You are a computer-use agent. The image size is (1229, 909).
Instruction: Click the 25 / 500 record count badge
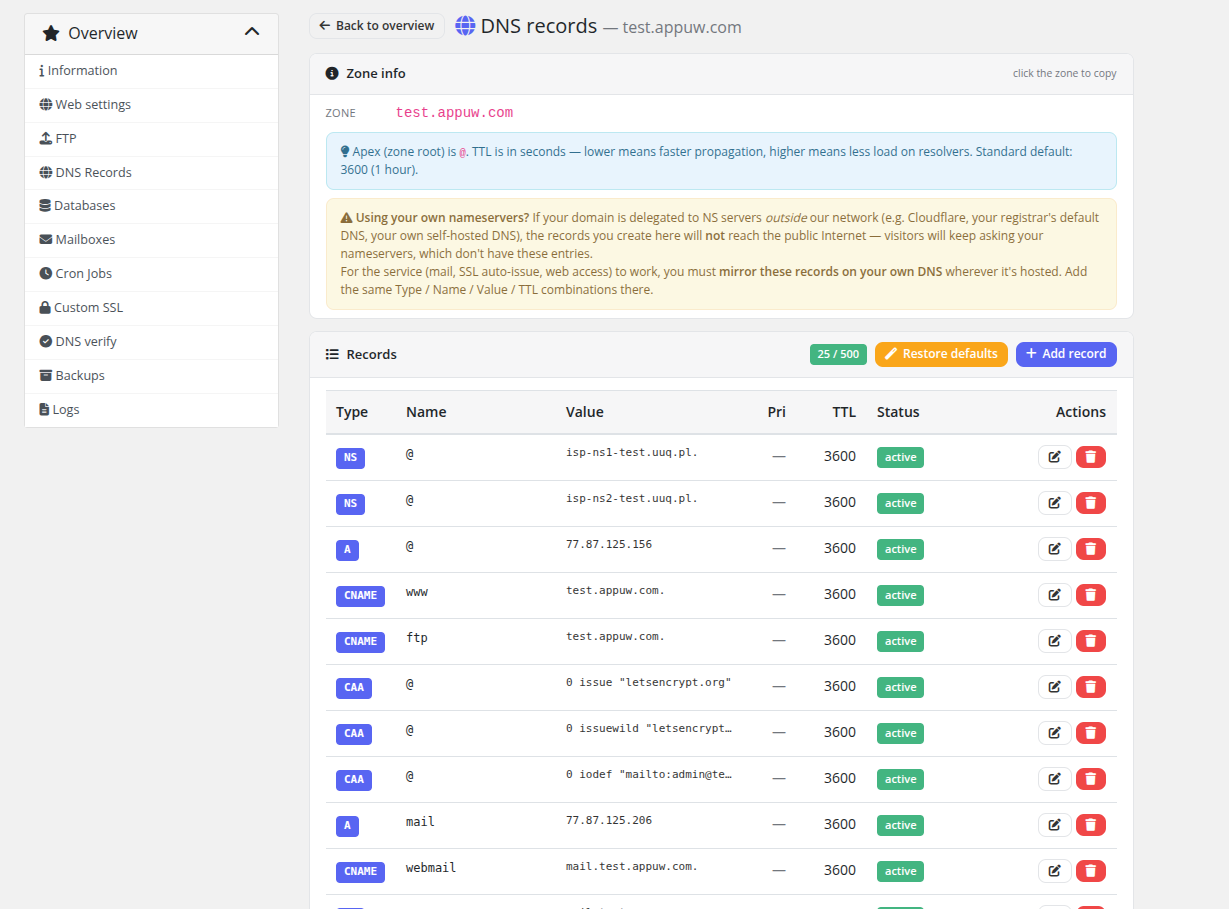[838, 354]
